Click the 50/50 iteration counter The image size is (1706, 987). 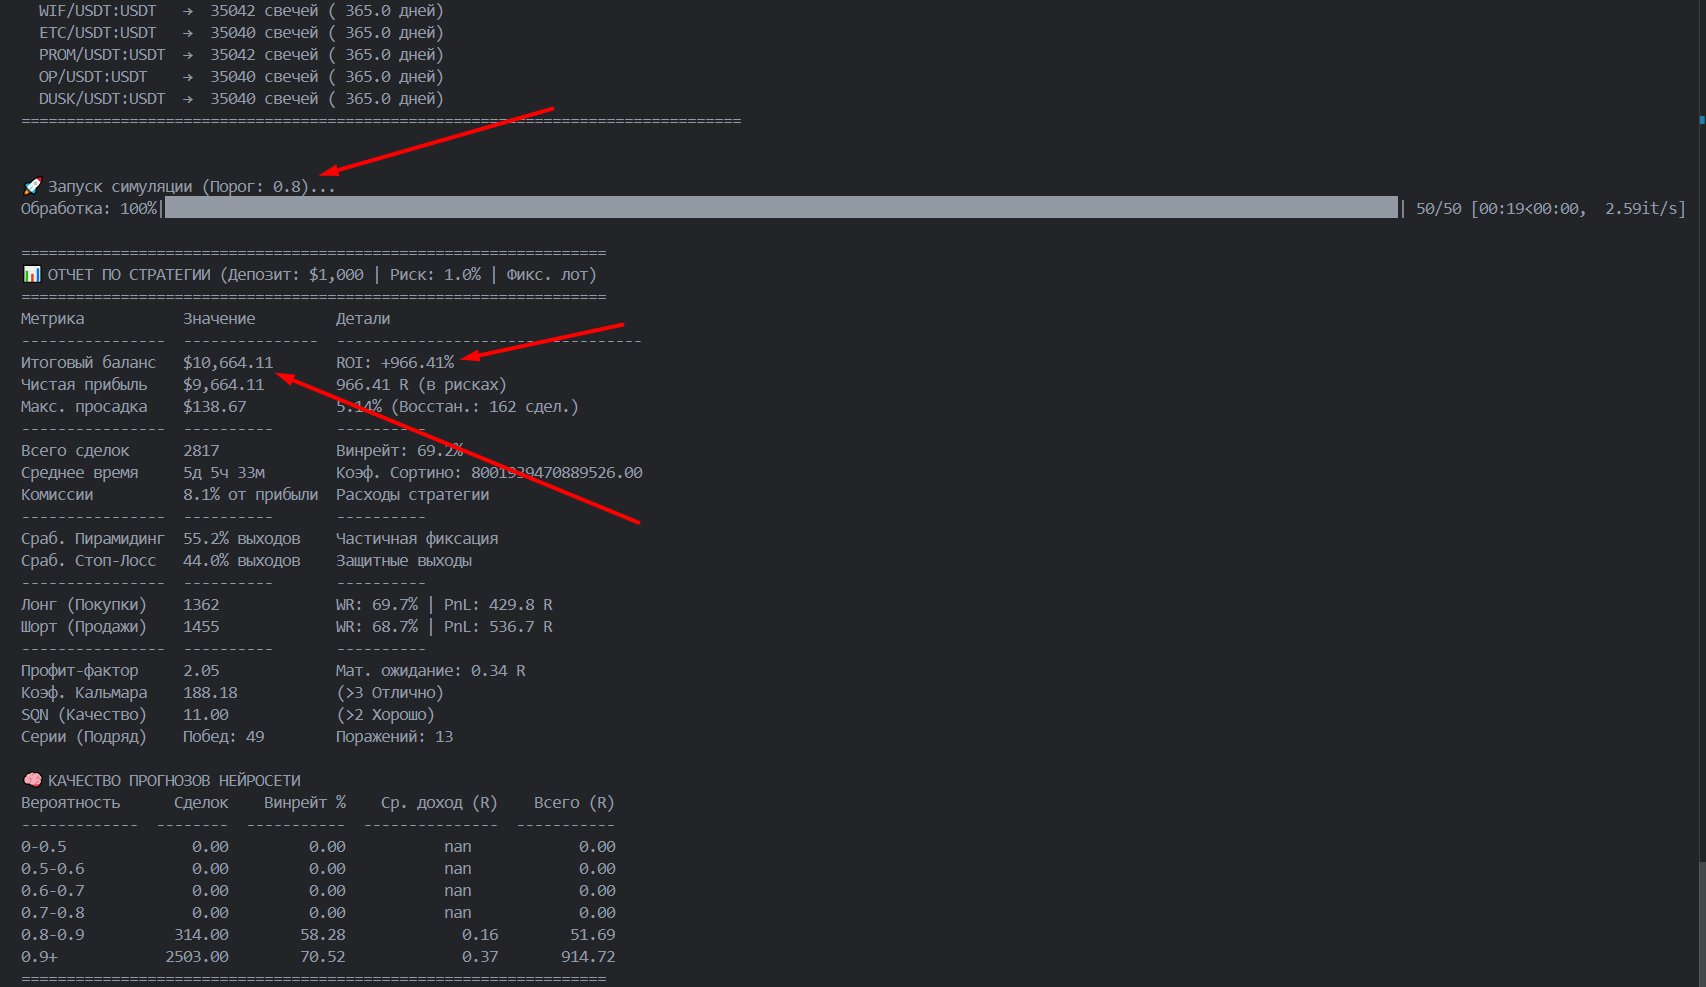(1438, 208)
